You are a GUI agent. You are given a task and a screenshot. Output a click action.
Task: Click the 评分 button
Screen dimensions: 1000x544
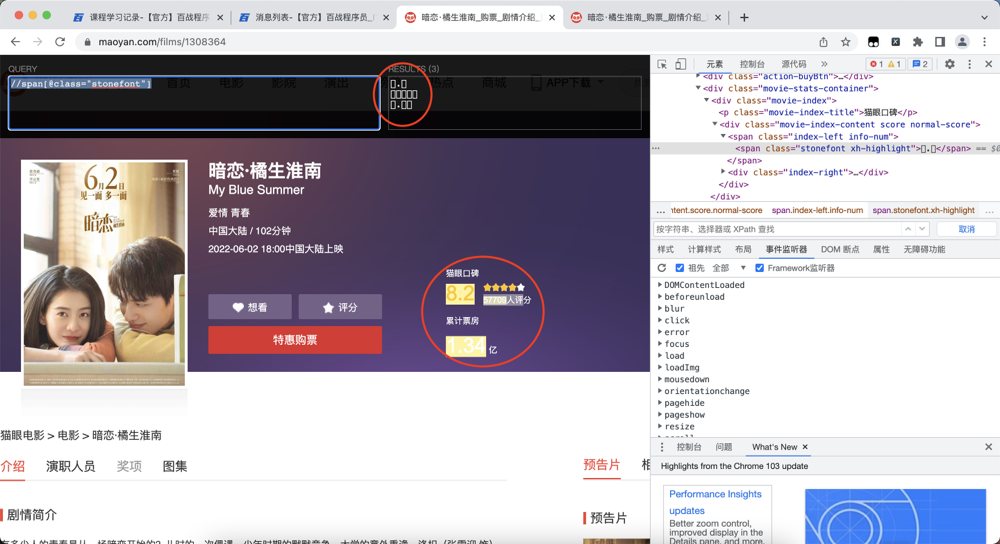tap(340, 307)
